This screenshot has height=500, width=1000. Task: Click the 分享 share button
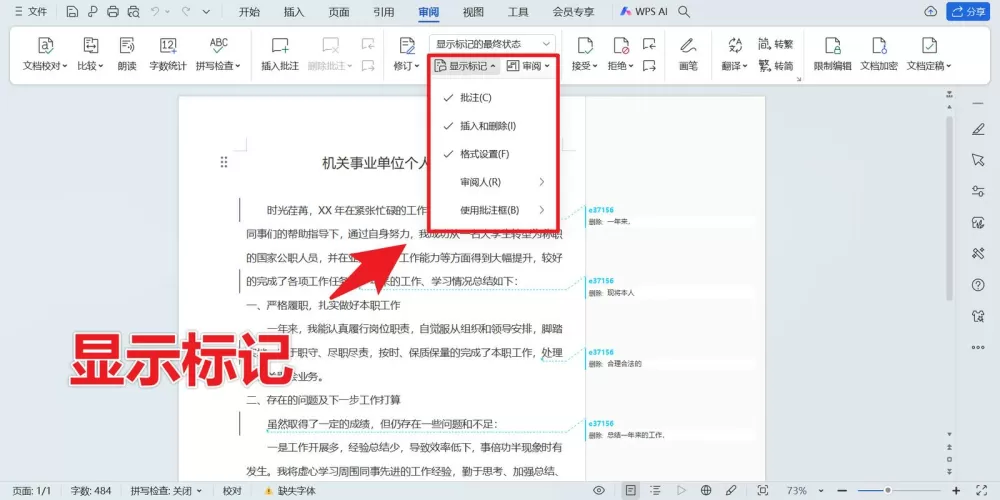pyautogui.click(x=967, y=11)
